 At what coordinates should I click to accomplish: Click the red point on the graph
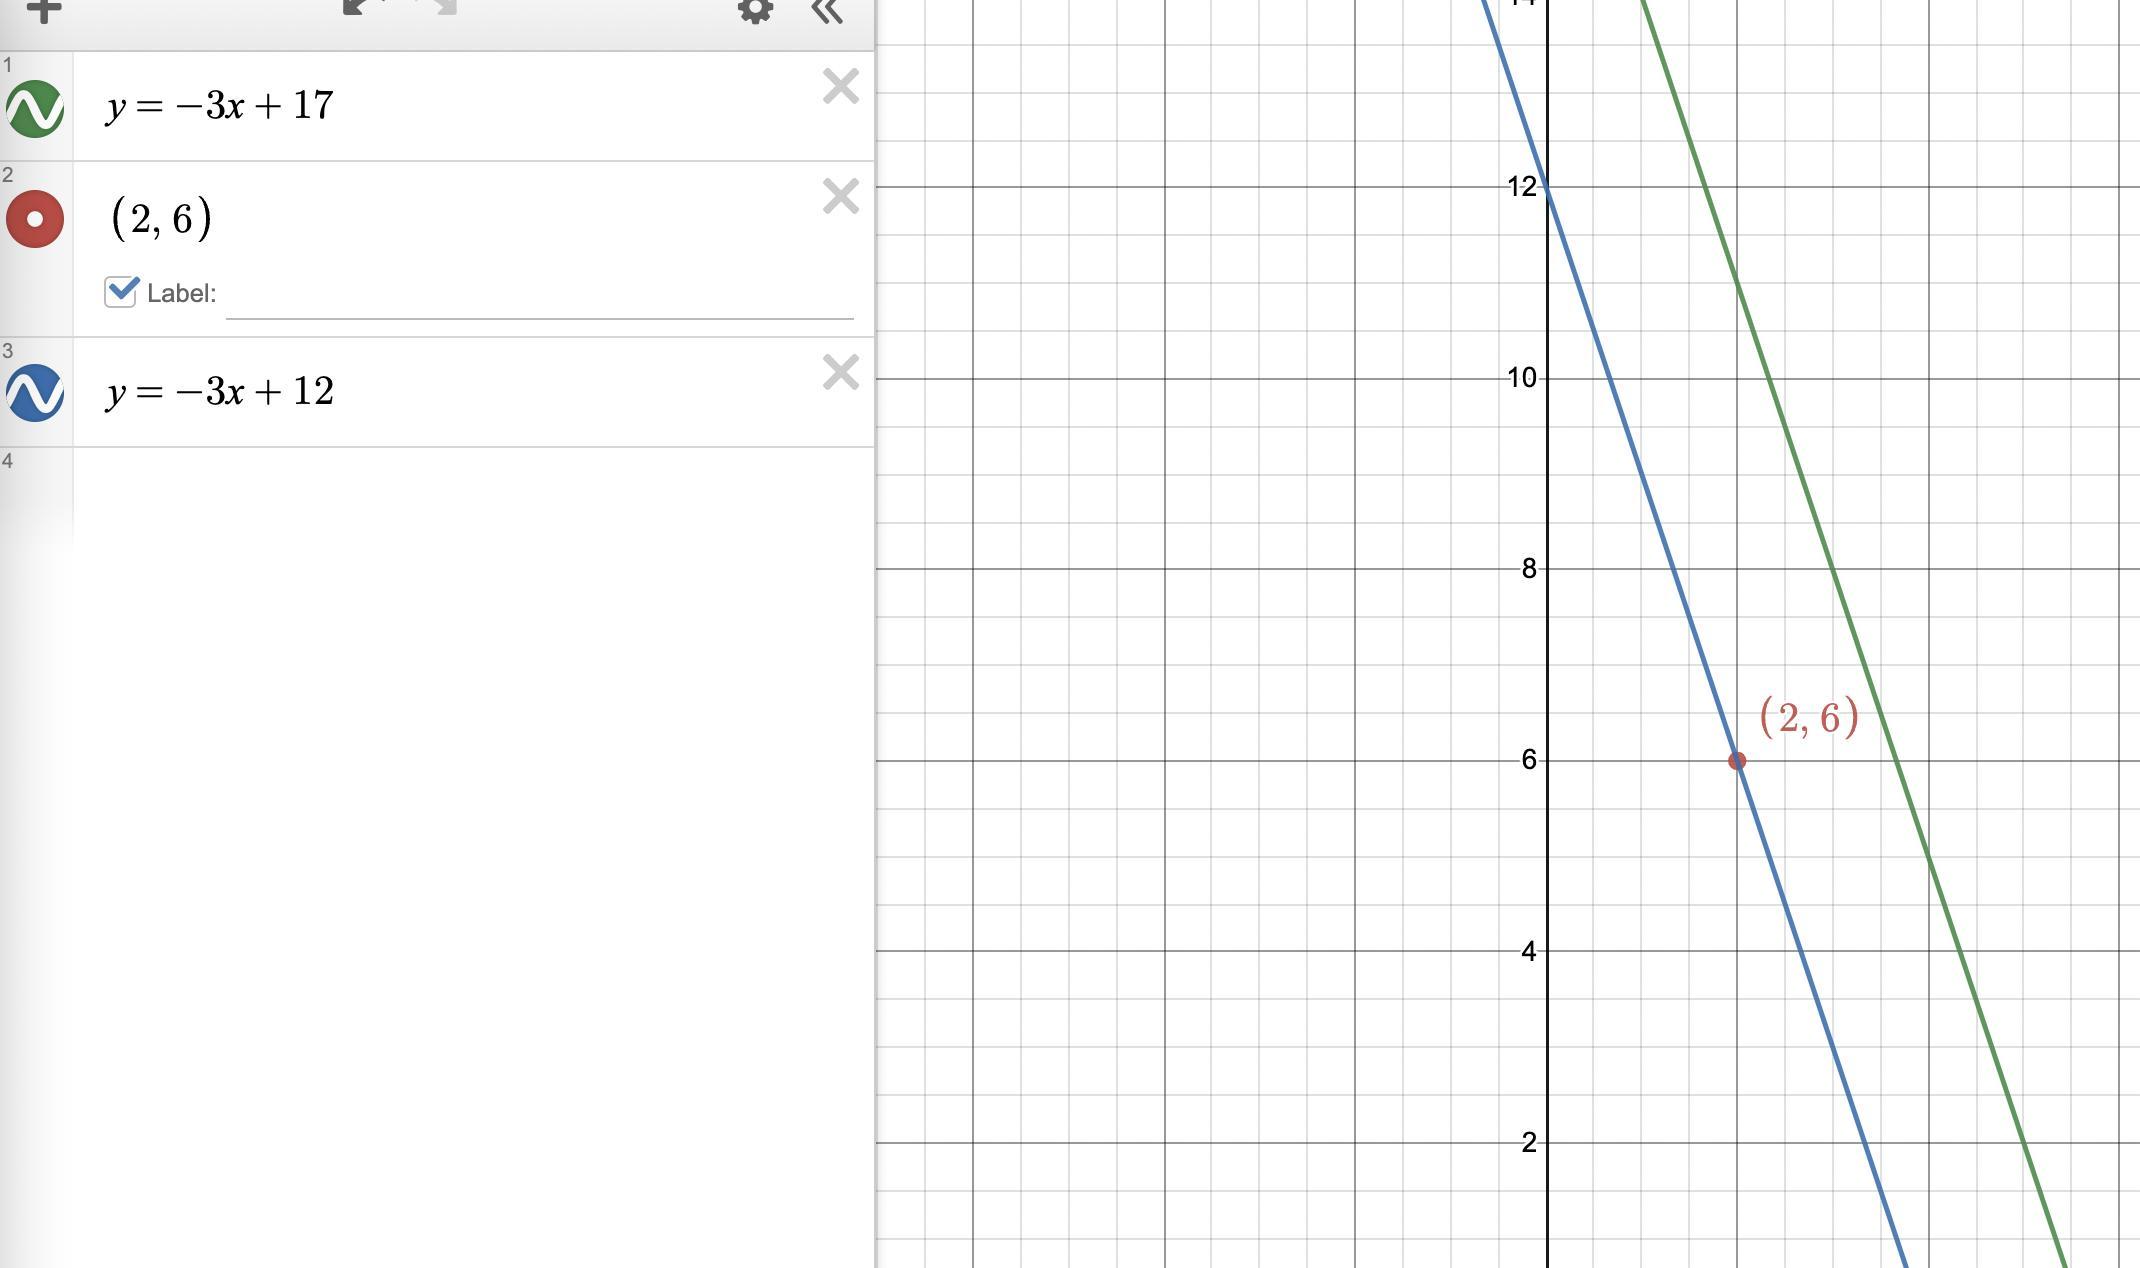coord(1737,761)
